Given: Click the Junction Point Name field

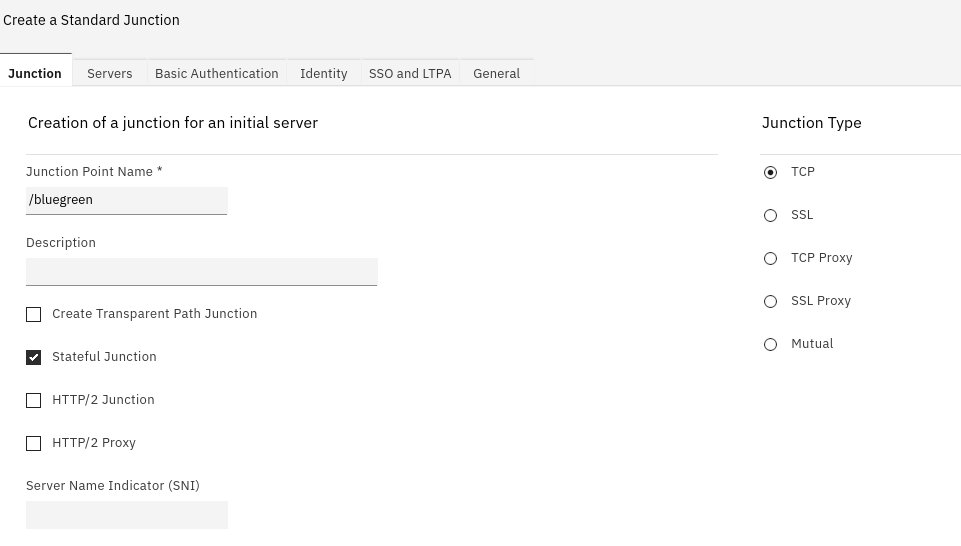Looking at the screenshot, I should tap(127, 200).
